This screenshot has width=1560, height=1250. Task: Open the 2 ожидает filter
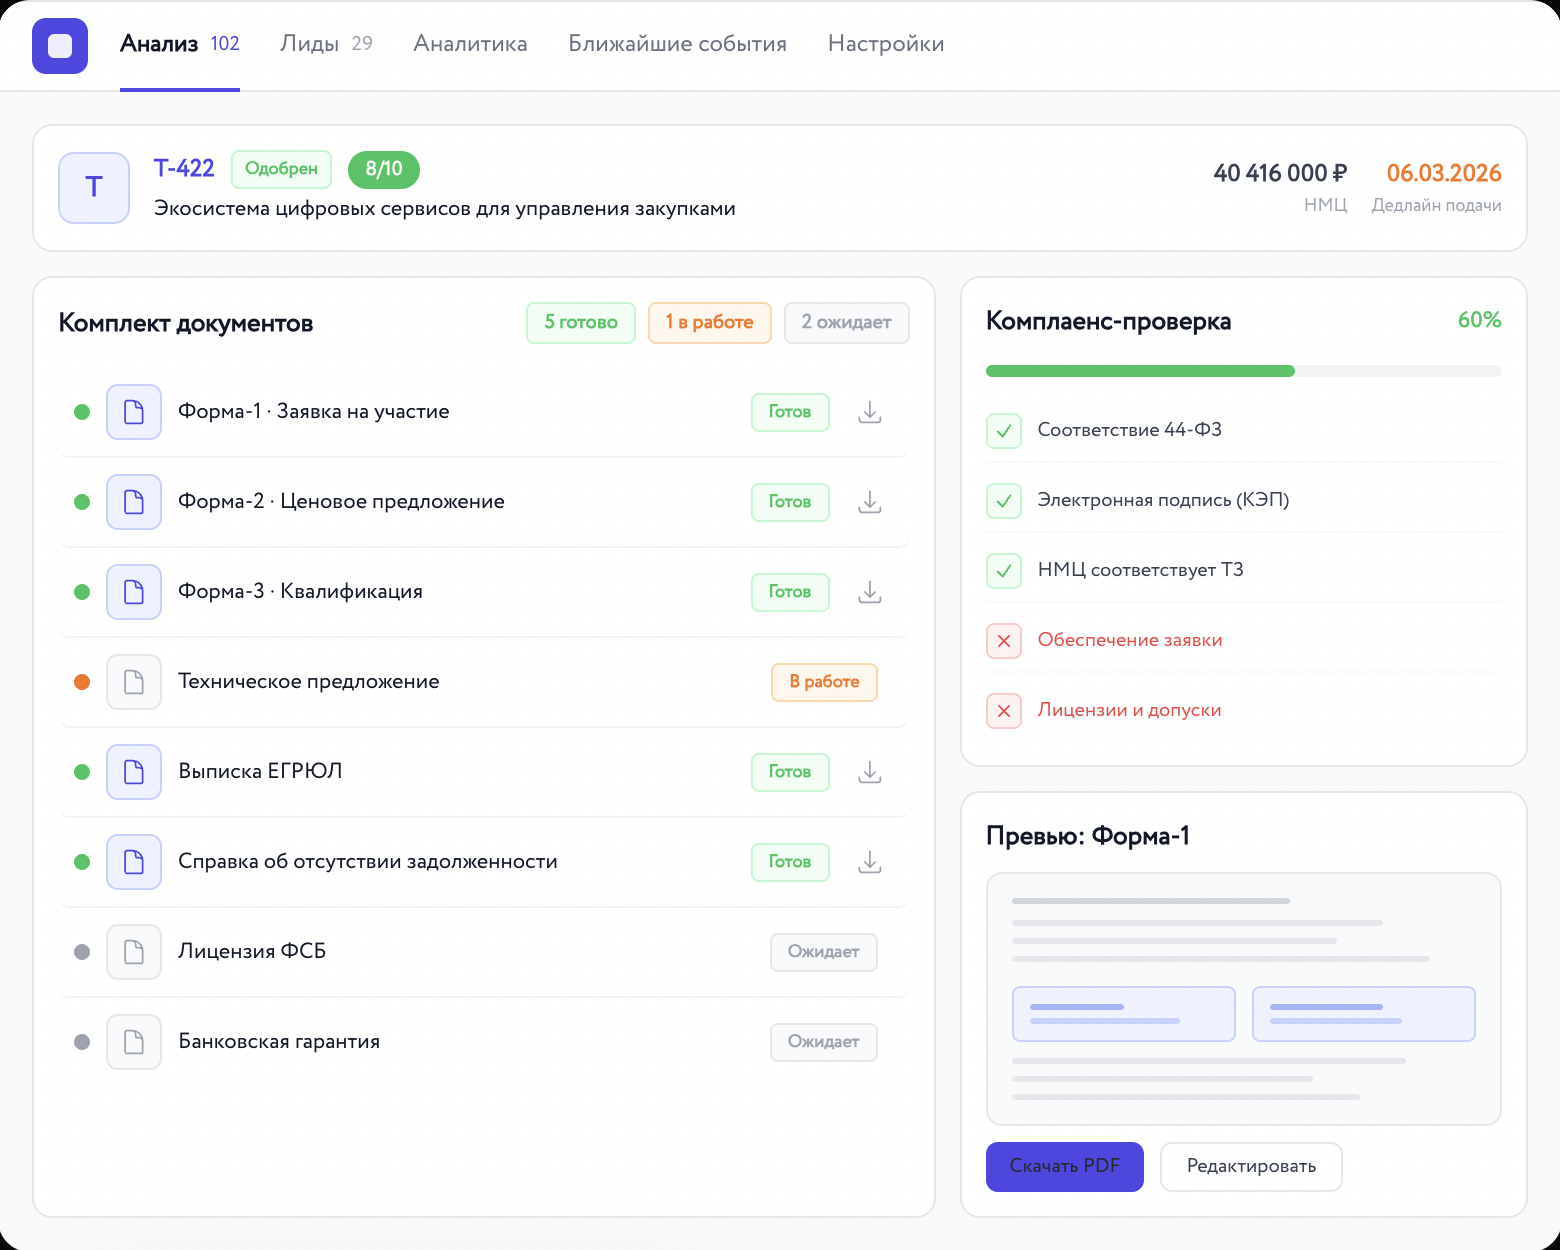[846, 322]
